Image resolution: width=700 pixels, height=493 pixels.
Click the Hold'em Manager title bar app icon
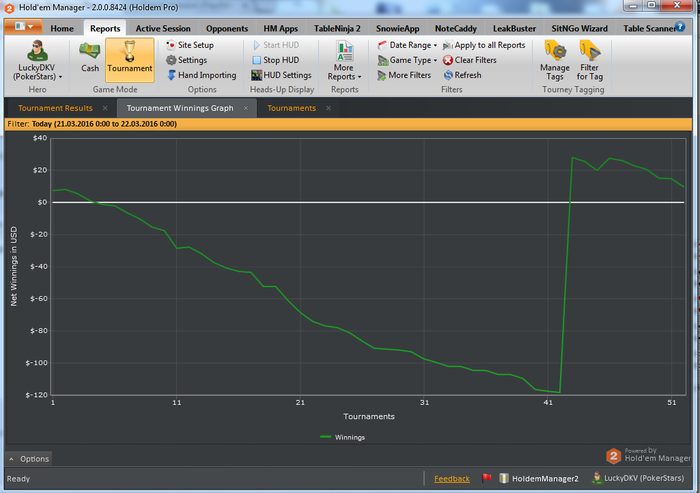click(9, 8)
